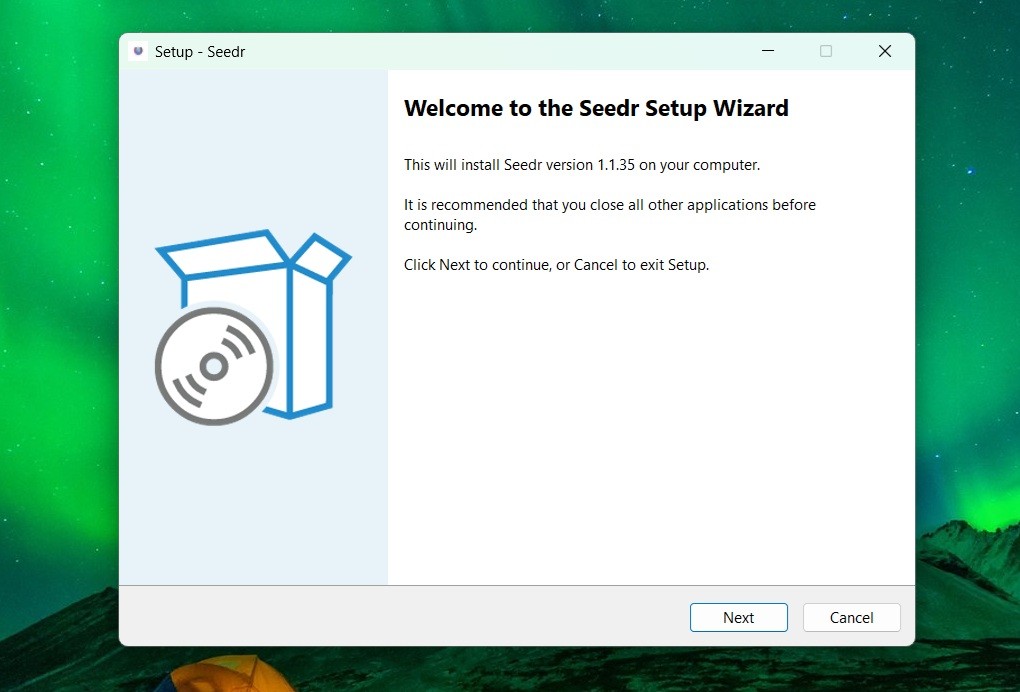Minimize the Setup - Seedr window
The image size is (1020, 692).
[768, 51]
